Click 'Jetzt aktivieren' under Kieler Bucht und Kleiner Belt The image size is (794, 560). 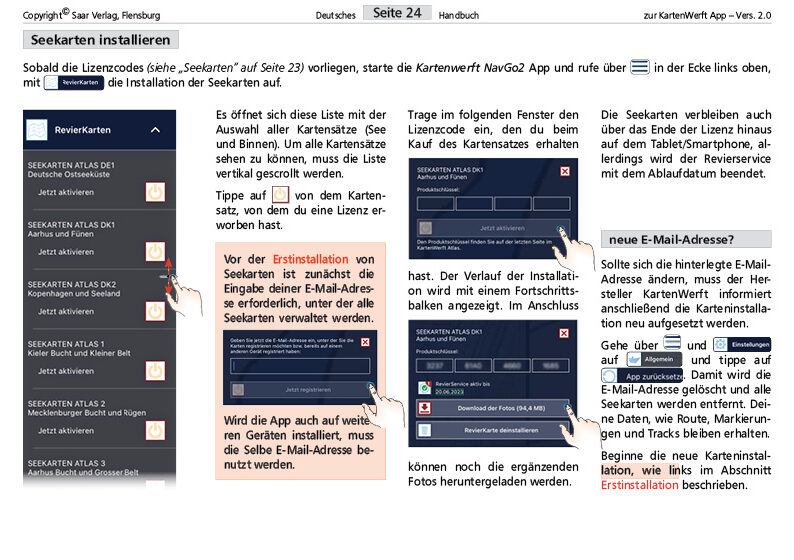[x=66, y=371]
